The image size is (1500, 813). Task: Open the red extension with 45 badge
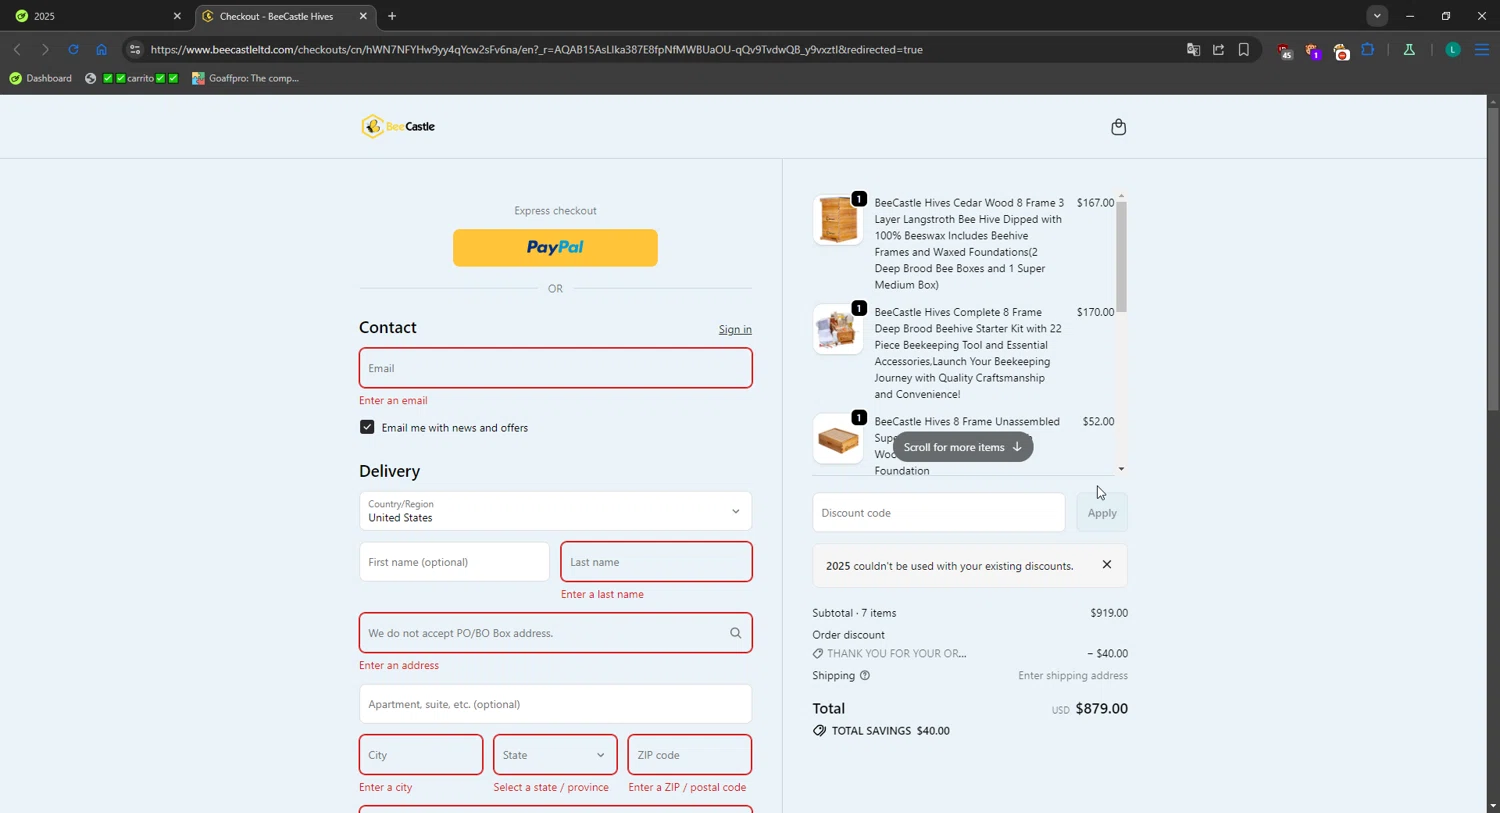pos(1285,50)
